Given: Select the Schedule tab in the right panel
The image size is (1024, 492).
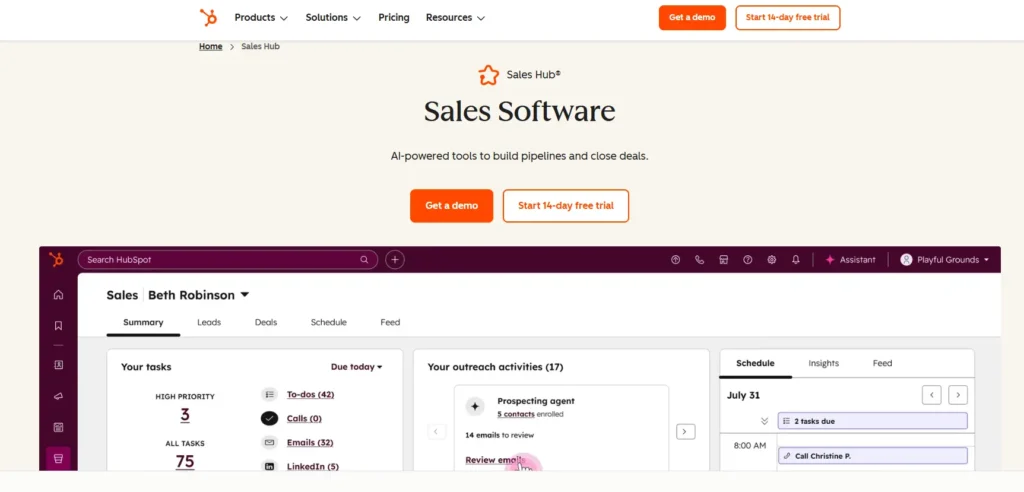Looking at the screenshot, I should point(756,363).
